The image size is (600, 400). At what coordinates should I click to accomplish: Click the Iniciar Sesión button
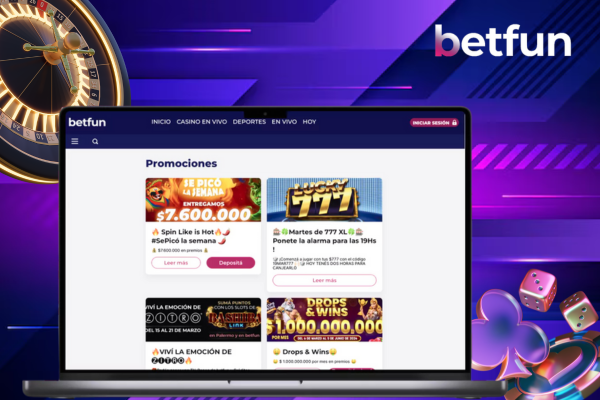click(x=434, y=122)
